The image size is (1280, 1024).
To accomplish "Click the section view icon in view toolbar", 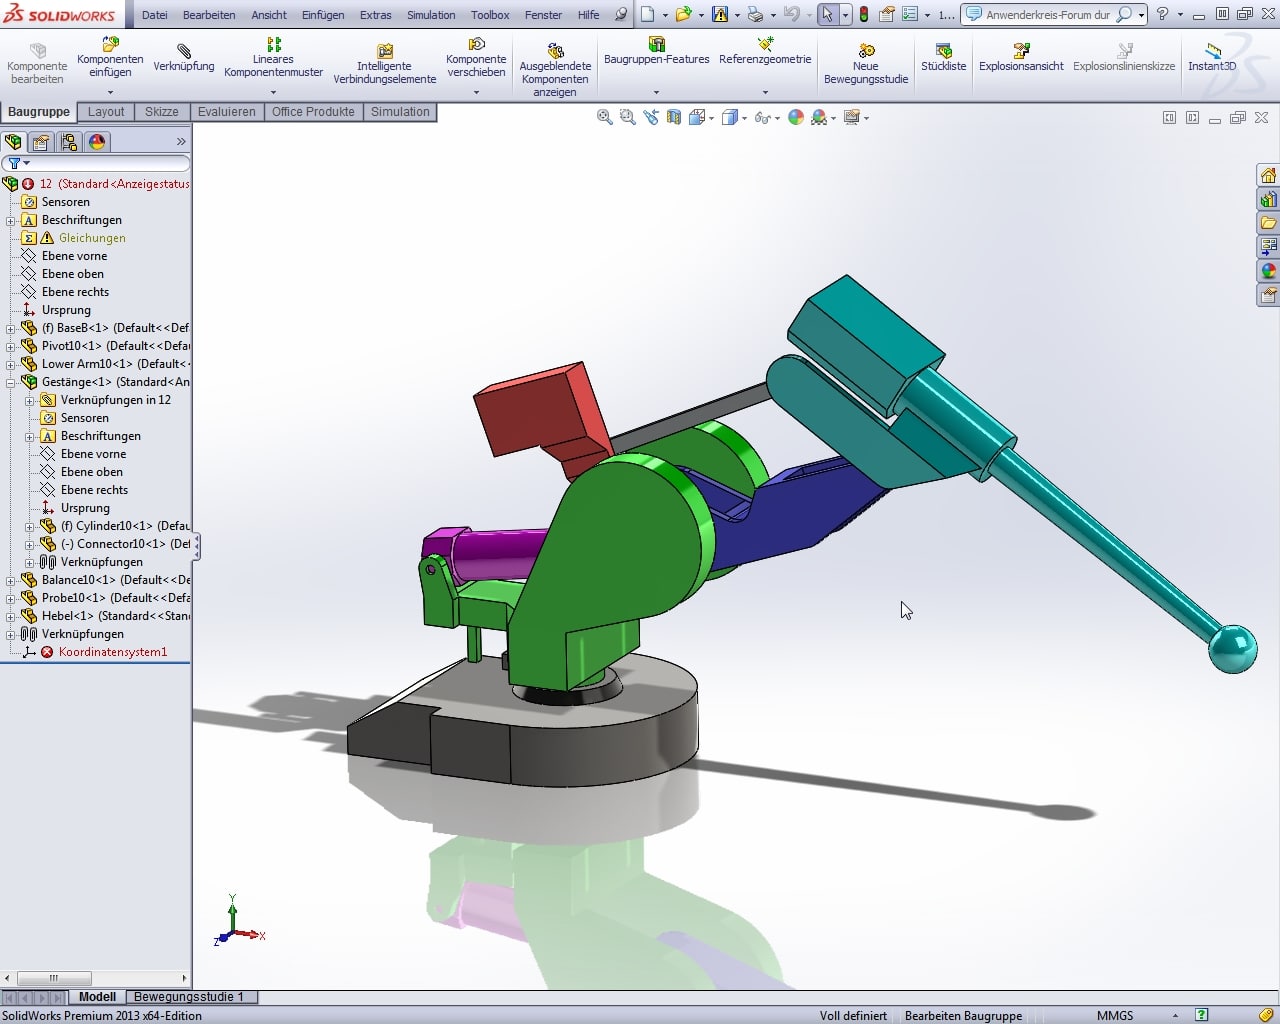I will 674,118.
